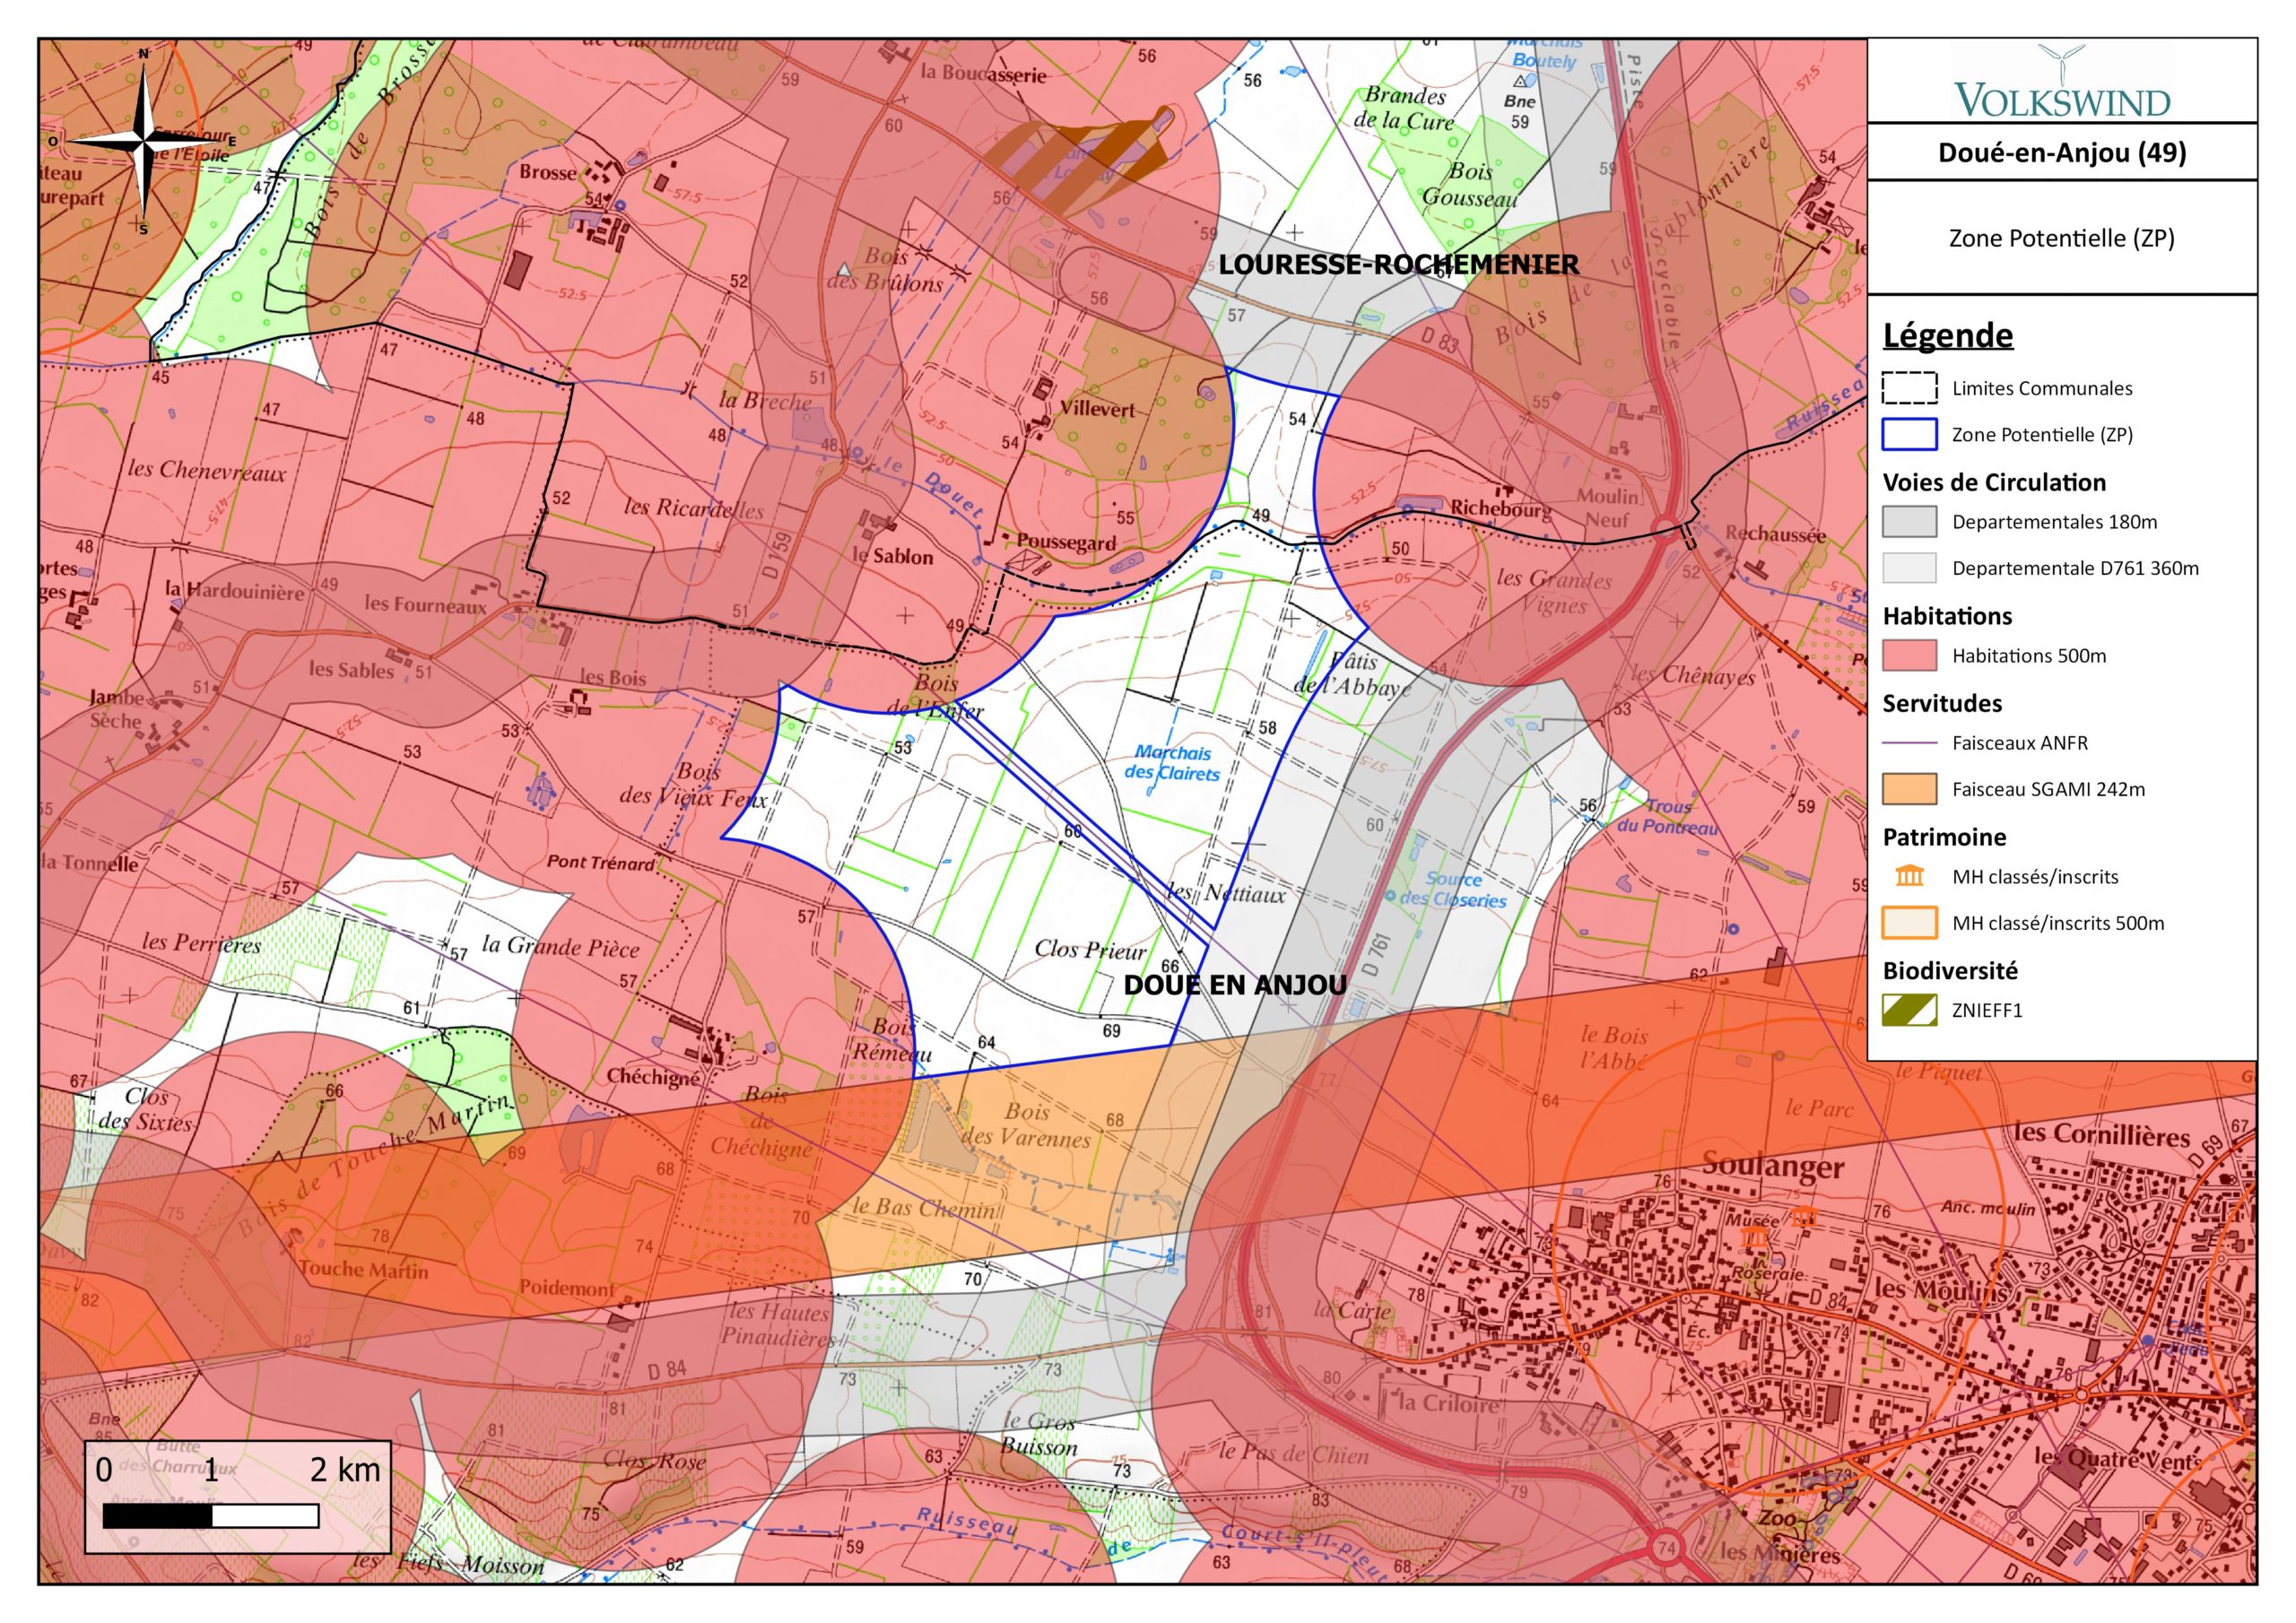2296x1623 pixels.
Task: Click the DOUE EN ANJOU commune label
Action: (1235, 985)
